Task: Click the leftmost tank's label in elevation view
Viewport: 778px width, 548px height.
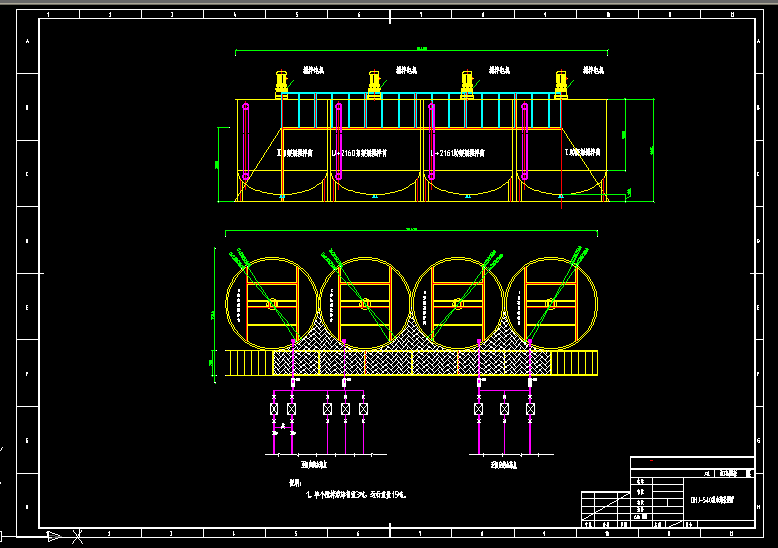Action: pyautogui.click(x=295, y=153)
